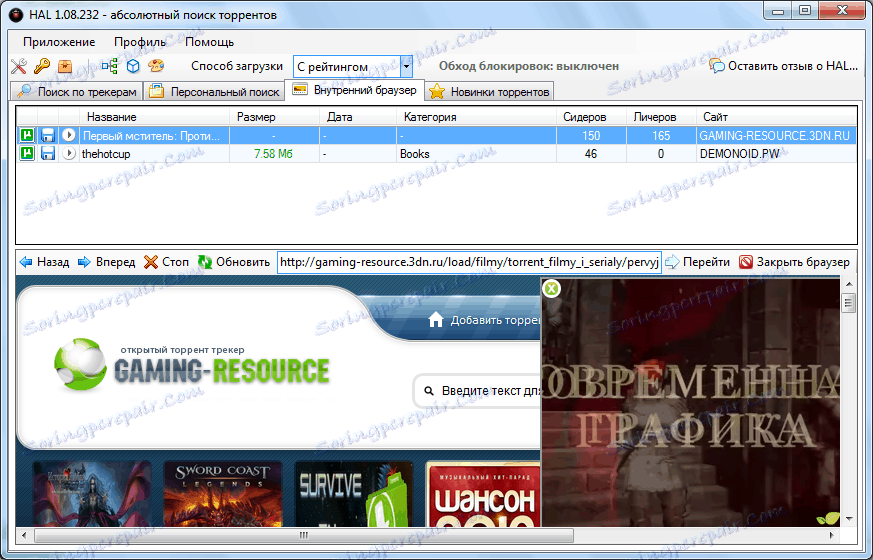
Task: Sort by Категория column header
Action: [477, 117]
